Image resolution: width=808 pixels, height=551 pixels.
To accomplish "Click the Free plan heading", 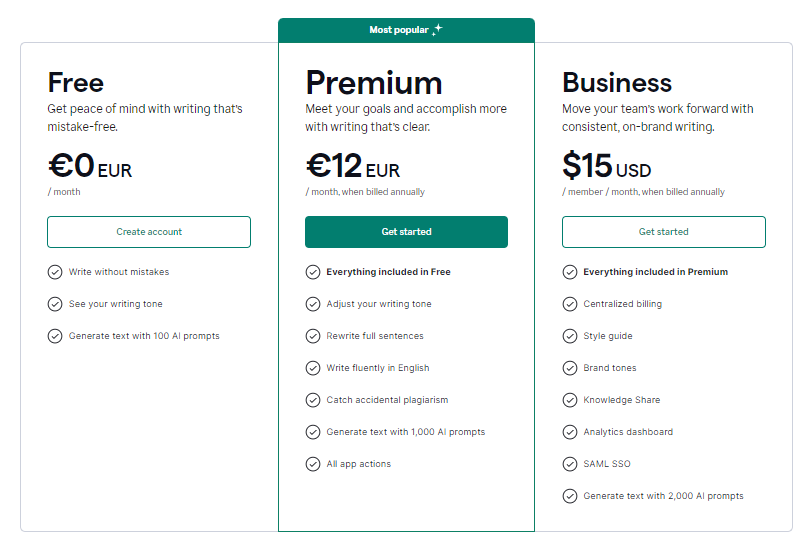I will pyautogui.click(x=76, y=82).
